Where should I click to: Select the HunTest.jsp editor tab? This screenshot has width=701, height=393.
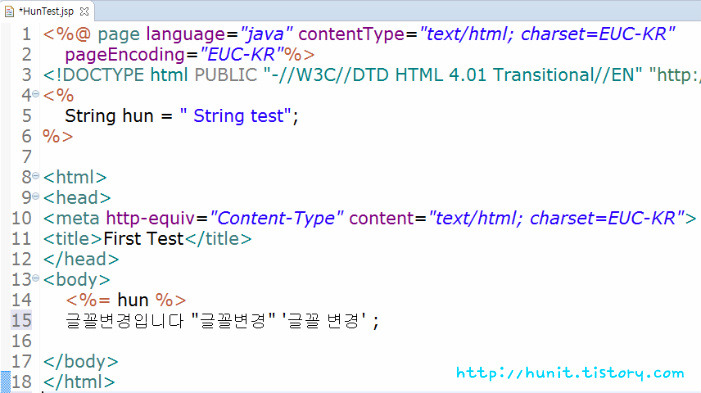(46, 11)
